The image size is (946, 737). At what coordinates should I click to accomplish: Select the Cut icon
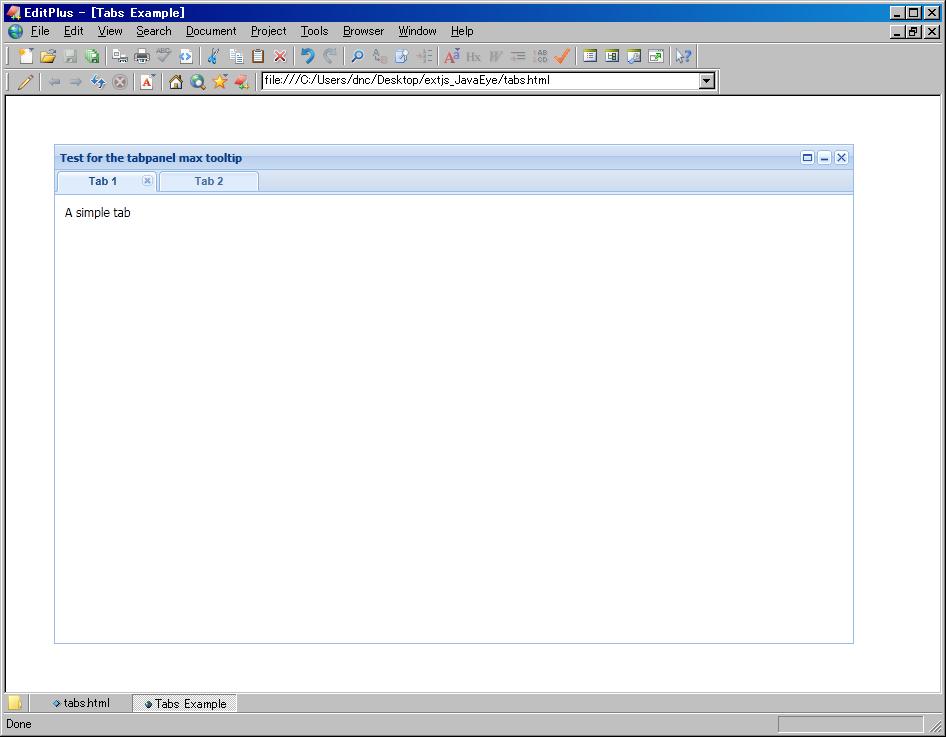(x=216, y=56)
